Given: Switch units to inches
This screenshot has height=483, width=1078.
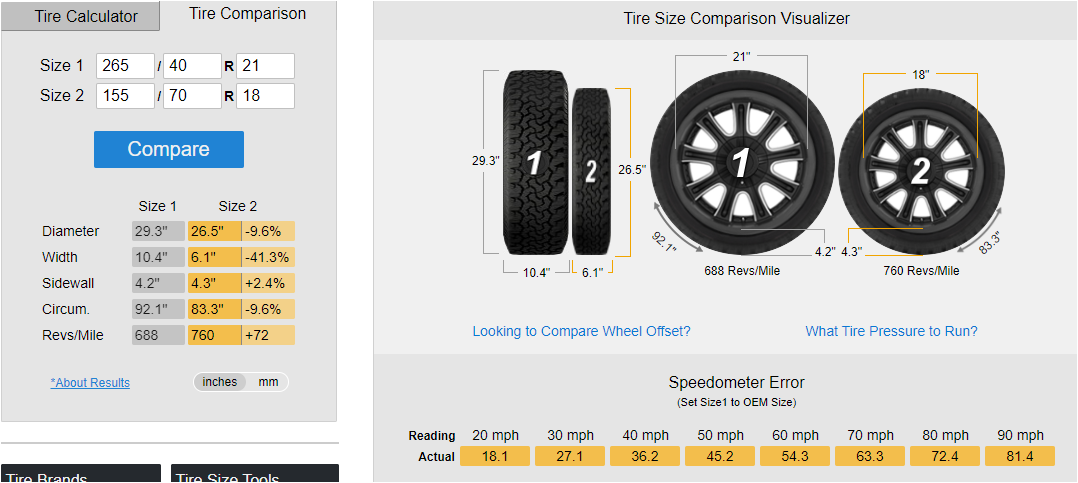Looking at the screenshot, I should pyautogui.click(x=220, y=382).
